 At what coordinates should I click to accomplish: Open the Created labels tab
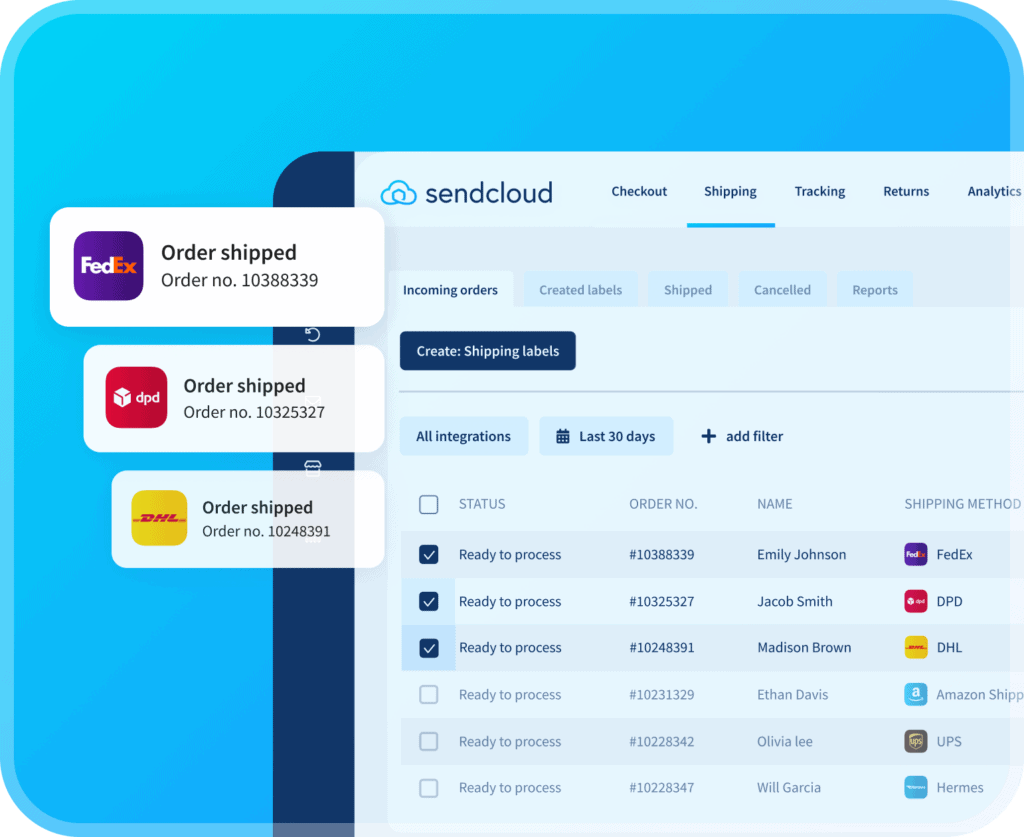point(580,289)
